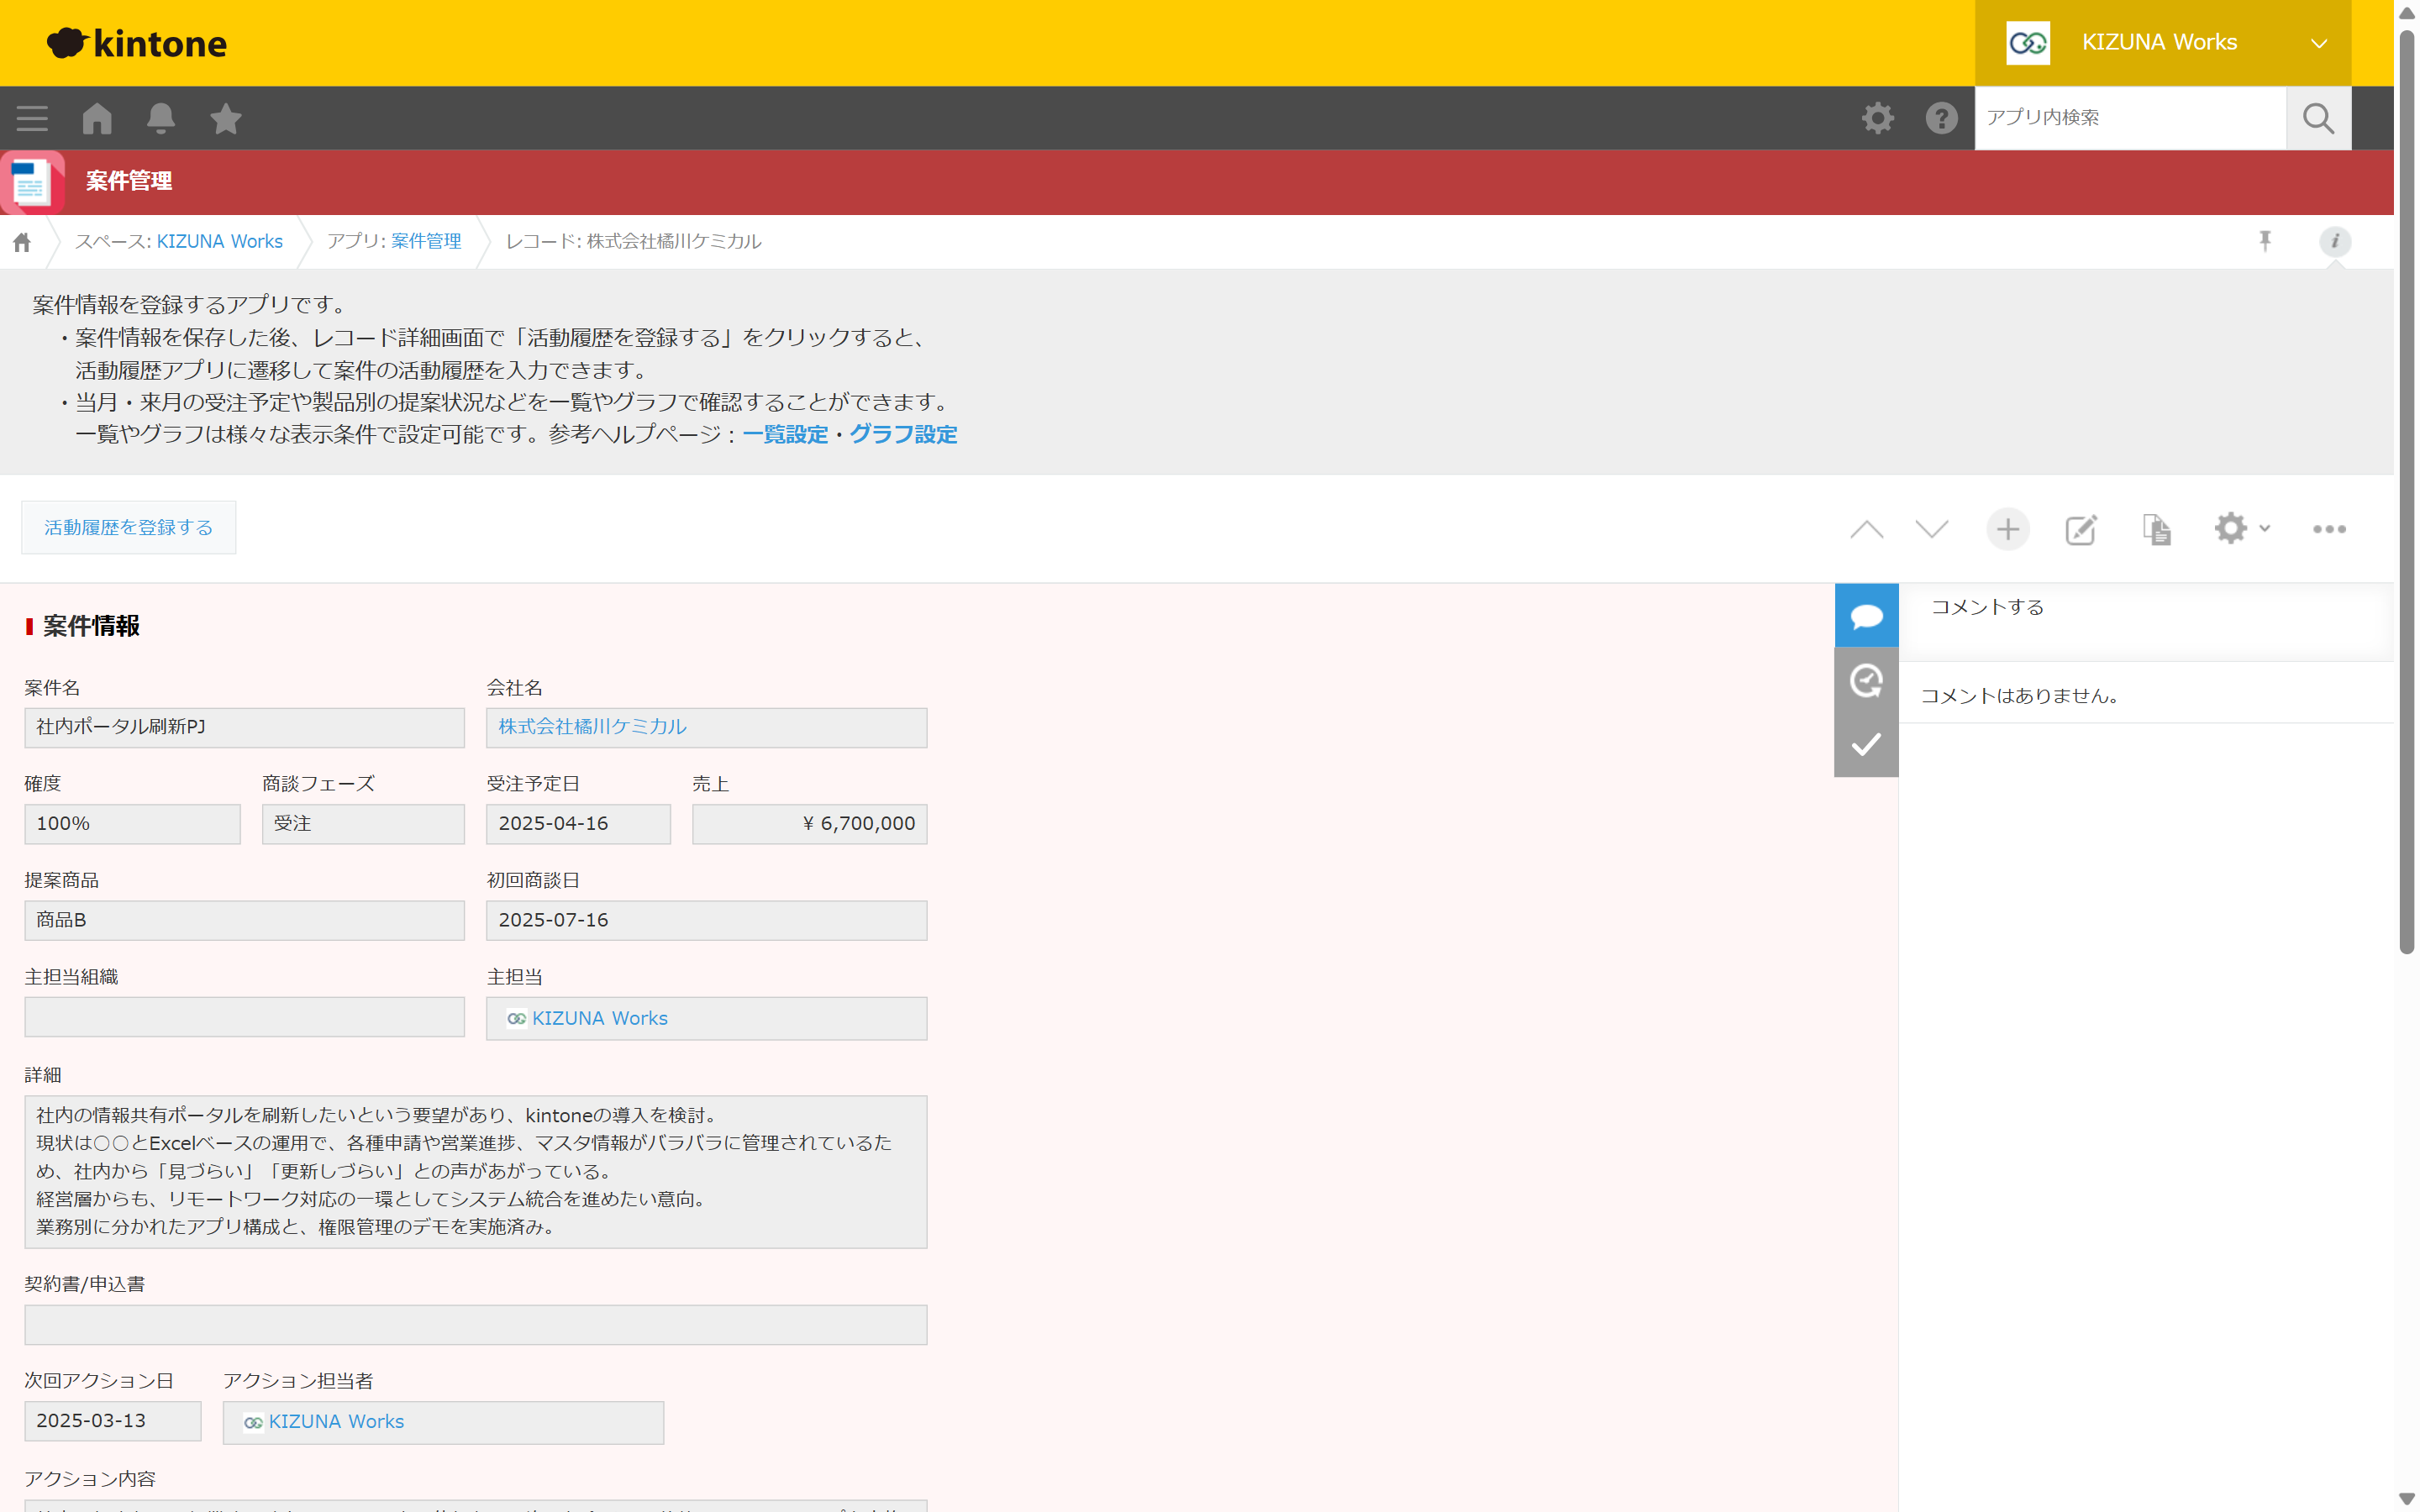Click the 商品B 提案商品 value
The height and width of the screenshot is (1512, 2420).
(244, 920)
